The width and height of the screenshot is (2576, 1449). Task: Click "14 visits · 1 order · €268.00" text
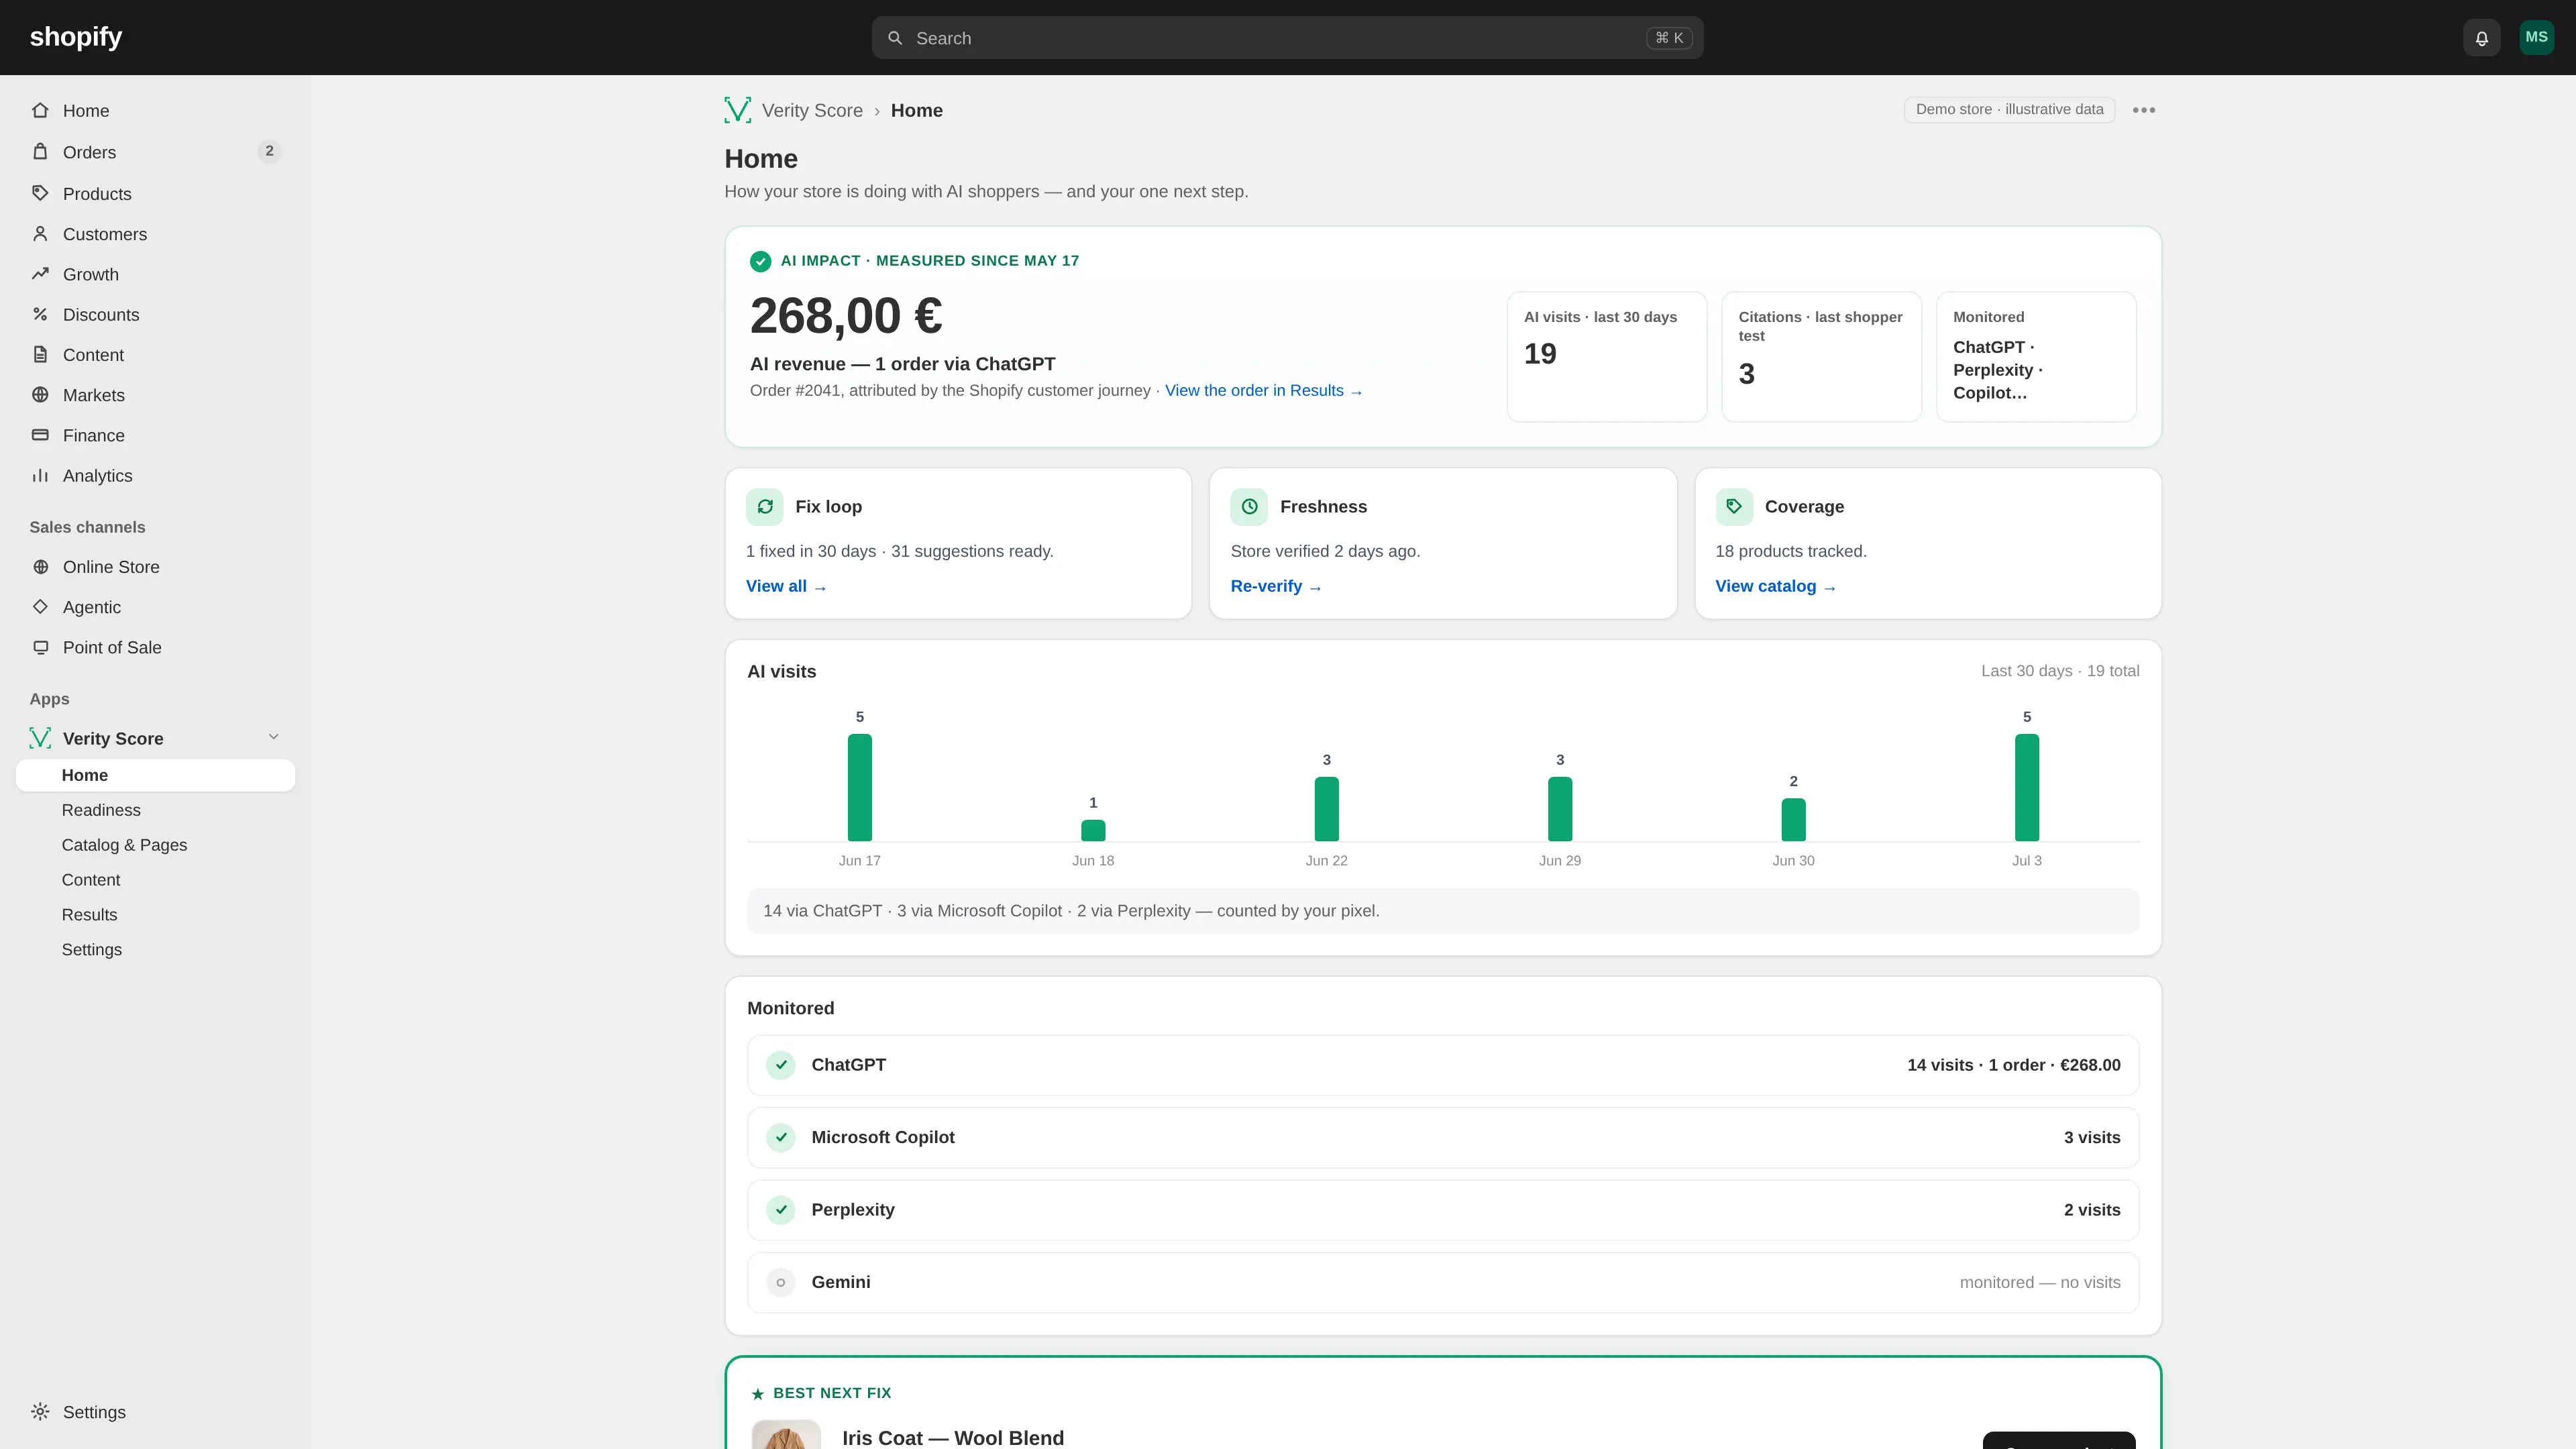coord(2013,1065)
